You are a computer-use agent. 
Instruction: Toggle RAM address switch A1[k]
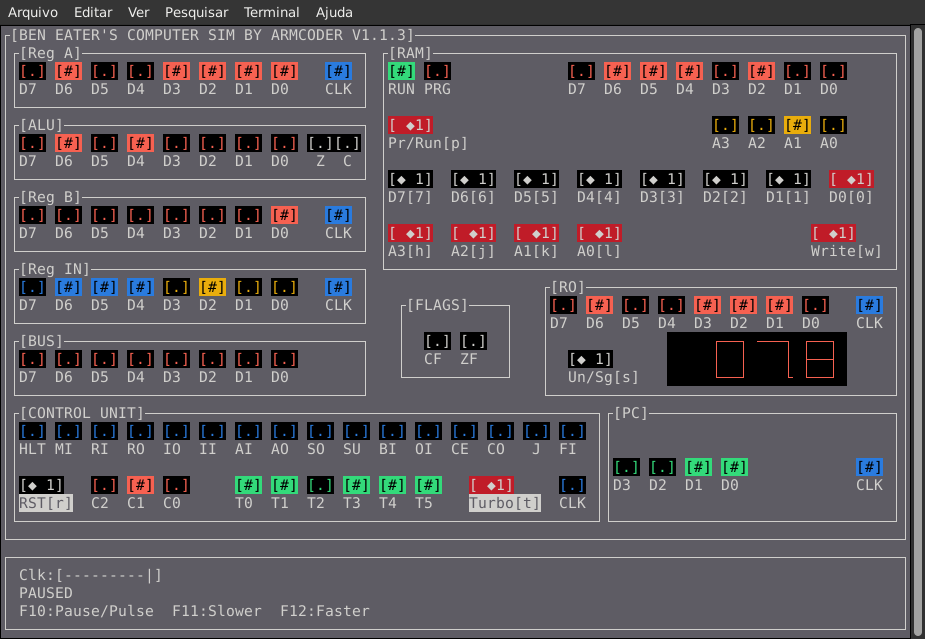pos(536,233)
